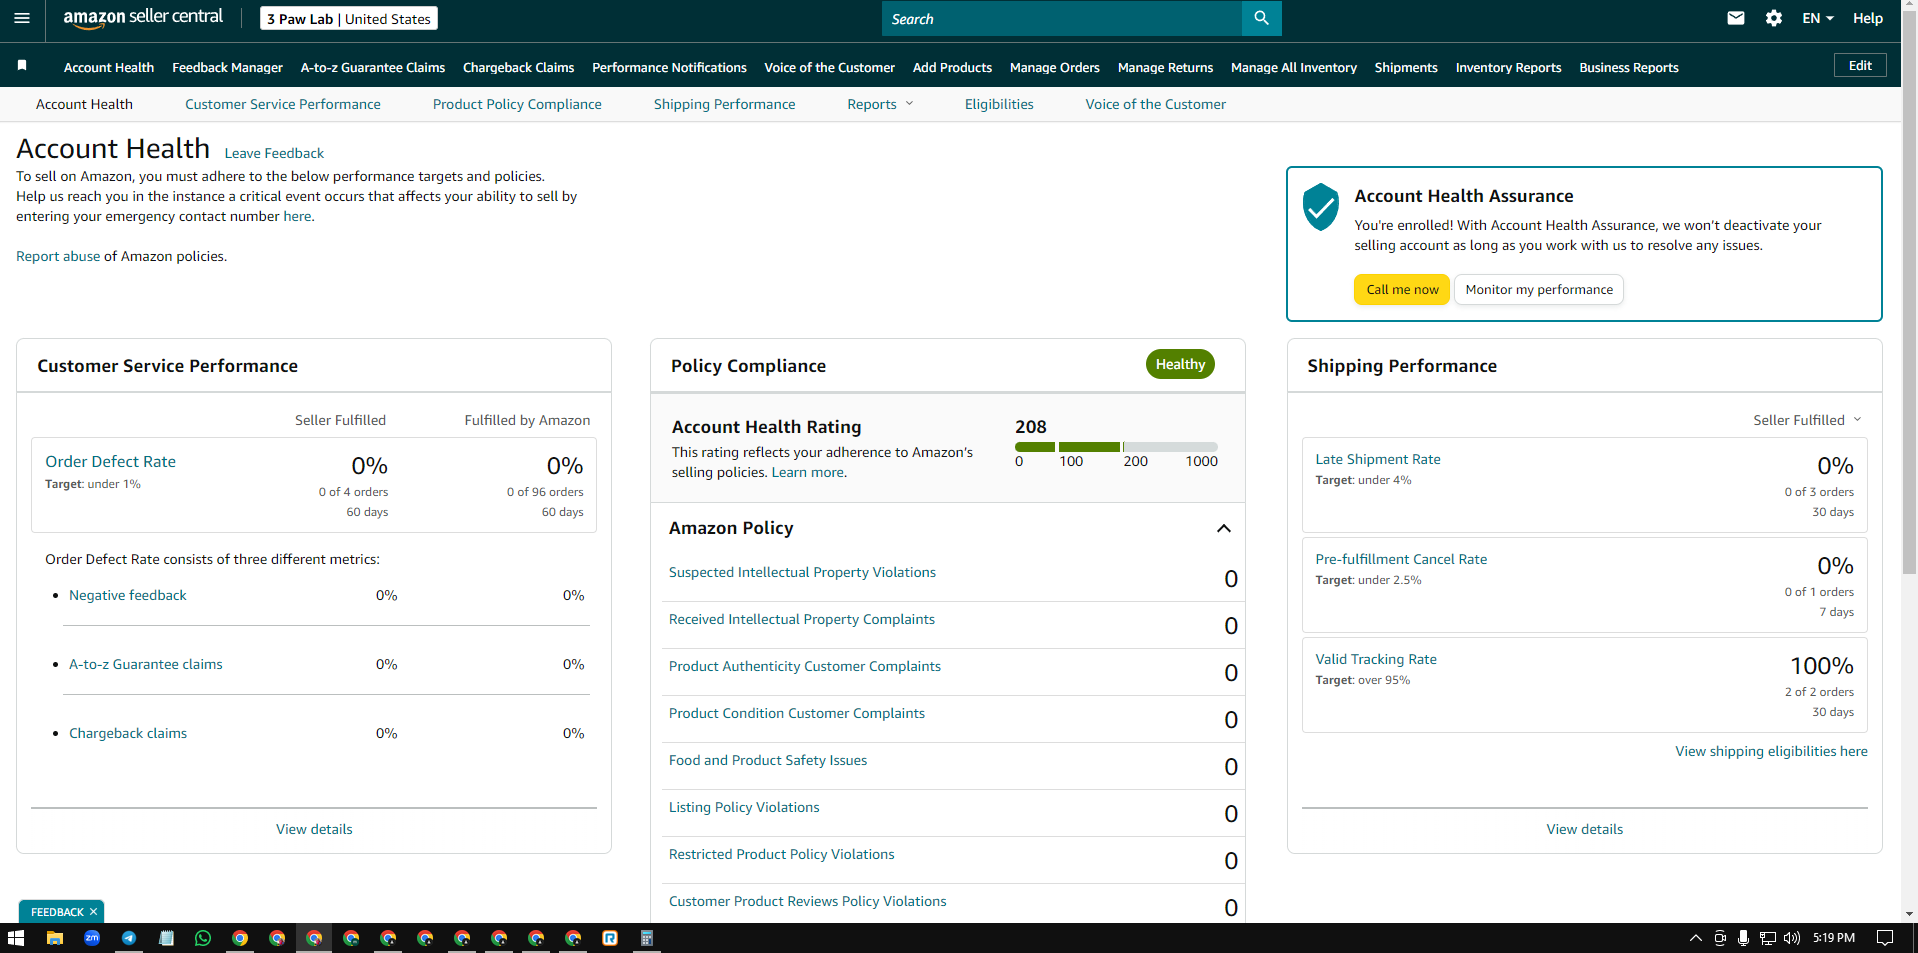Click the search magnifier button
Image resolution: width=1918 pixels, height=953 pixels.
(x=1261, y=18)
